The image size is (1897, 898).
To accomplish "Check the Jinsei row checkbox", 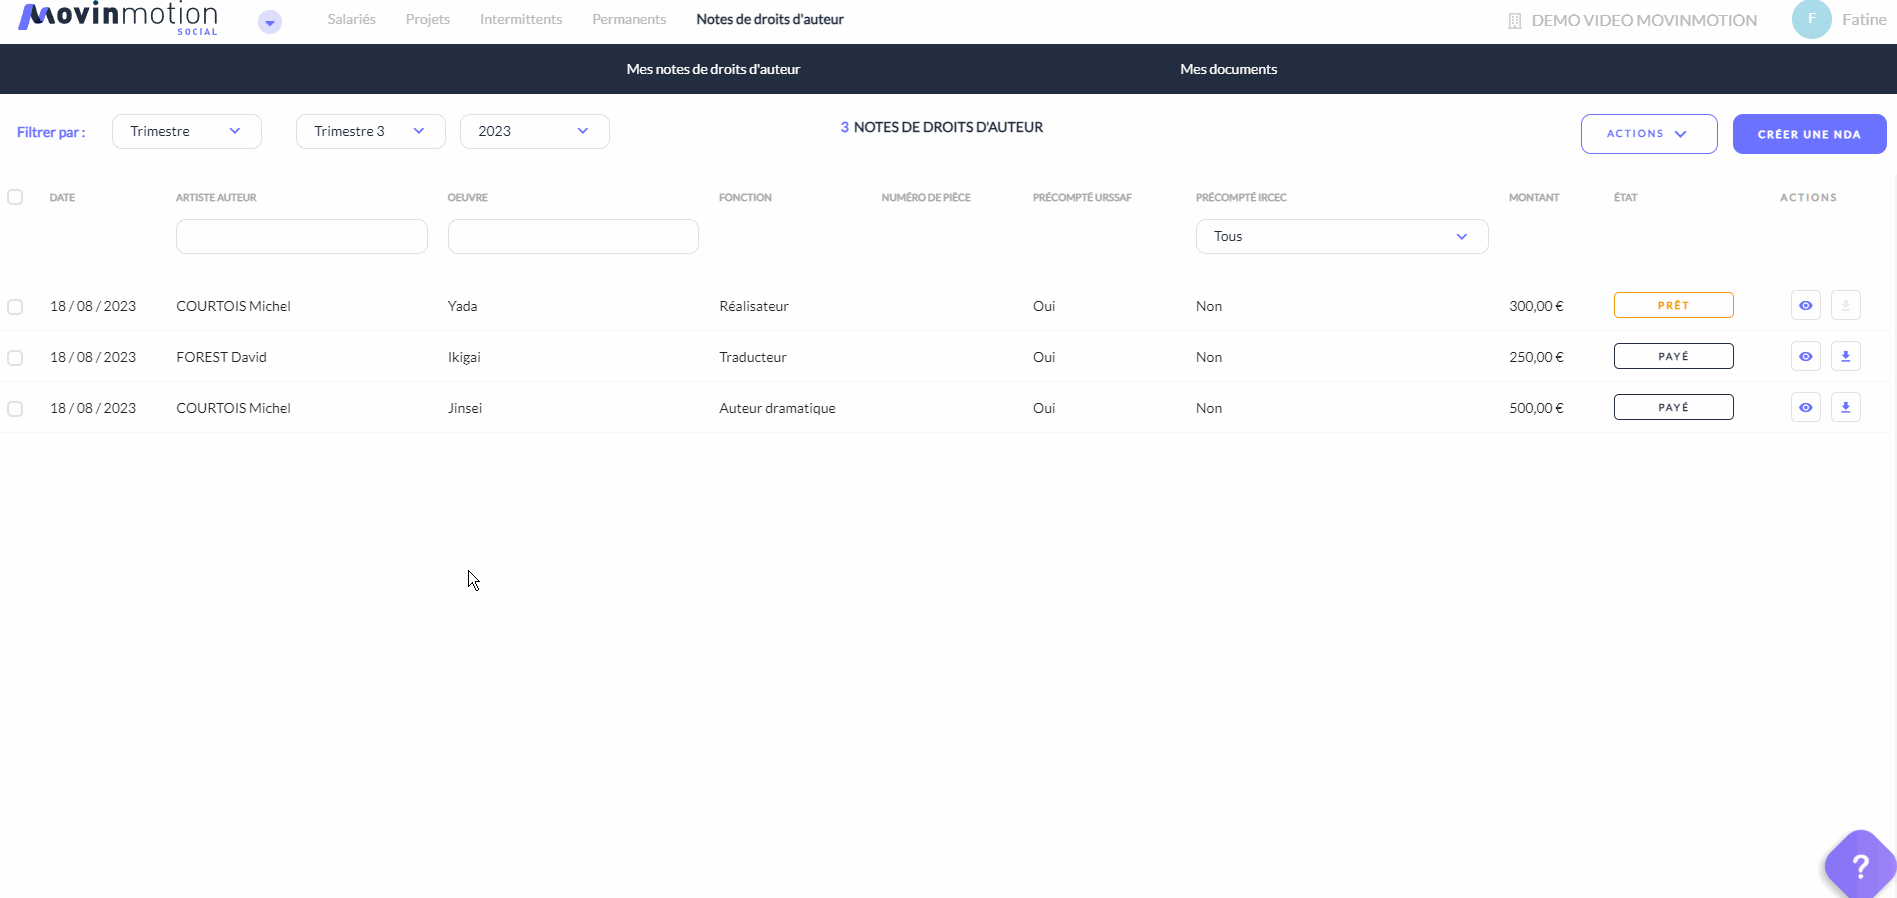I will click(15, 408).
